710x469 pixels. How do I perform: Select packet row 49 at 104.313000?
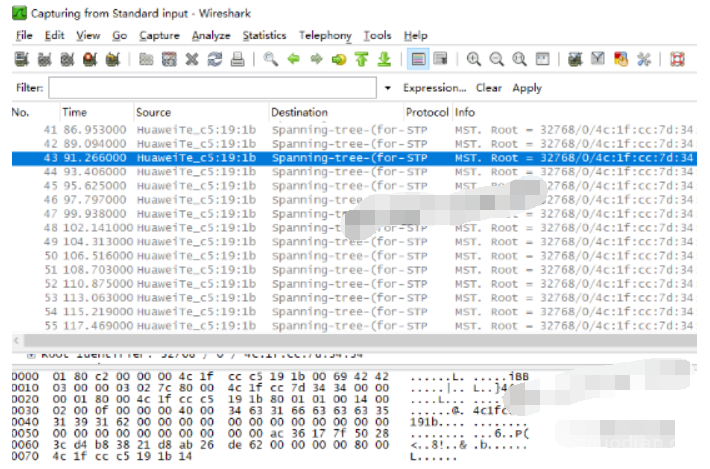pyautogui.click(x=354, y=242)
